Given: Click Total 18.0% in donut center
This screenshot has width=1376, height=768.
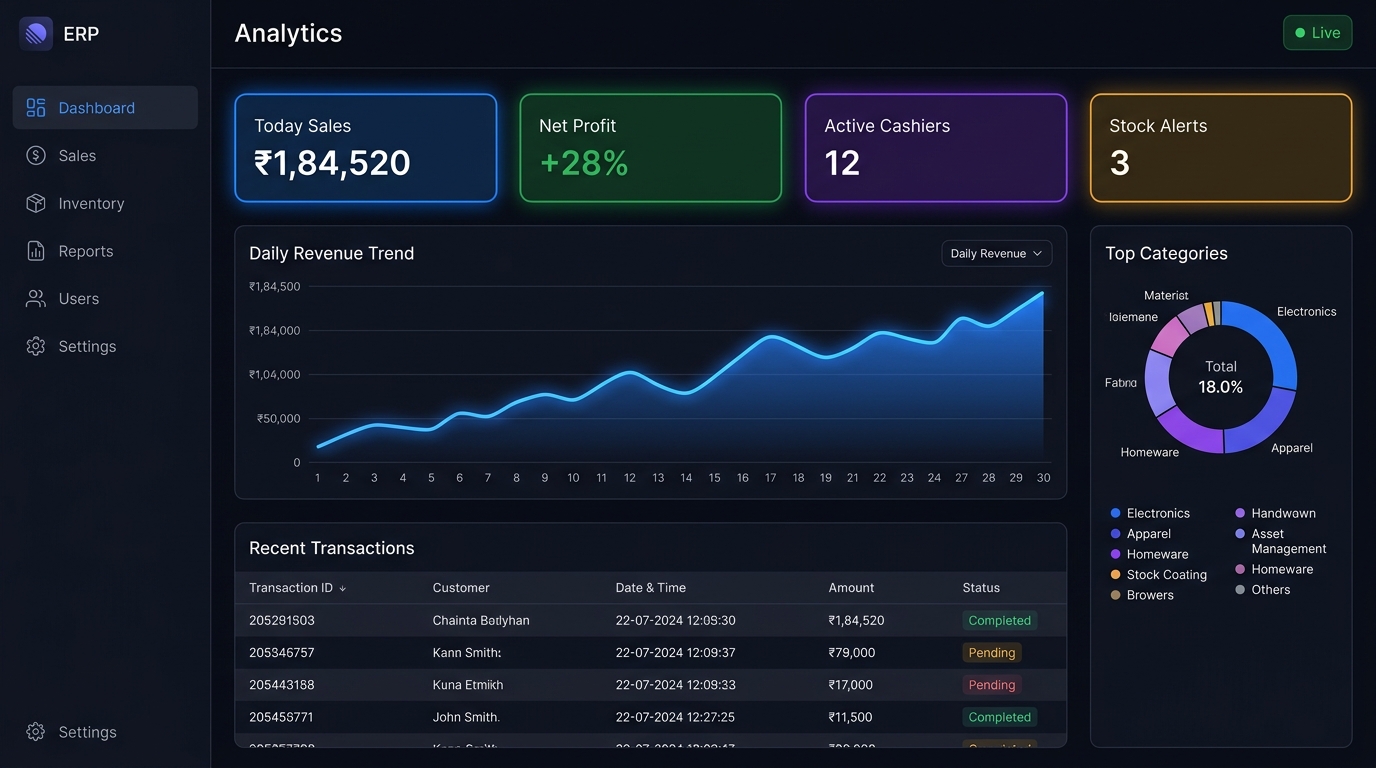Looking at the screenshot, I should pyautogui.click(x=1221, y=377).
